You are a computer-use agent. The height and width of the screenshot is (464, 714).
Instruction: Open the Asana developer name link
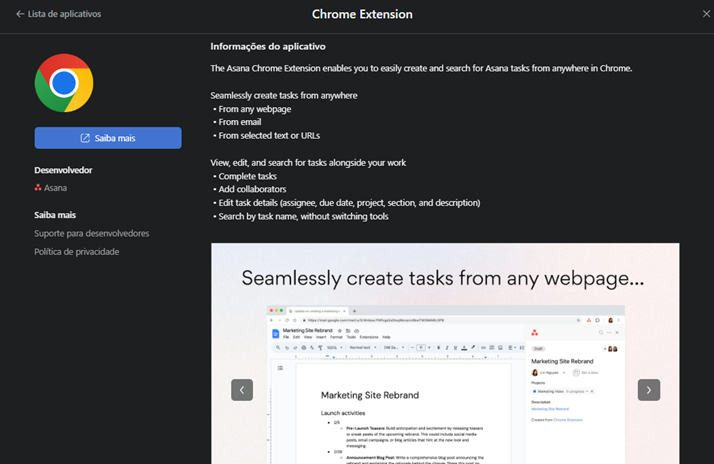[55, 187]
